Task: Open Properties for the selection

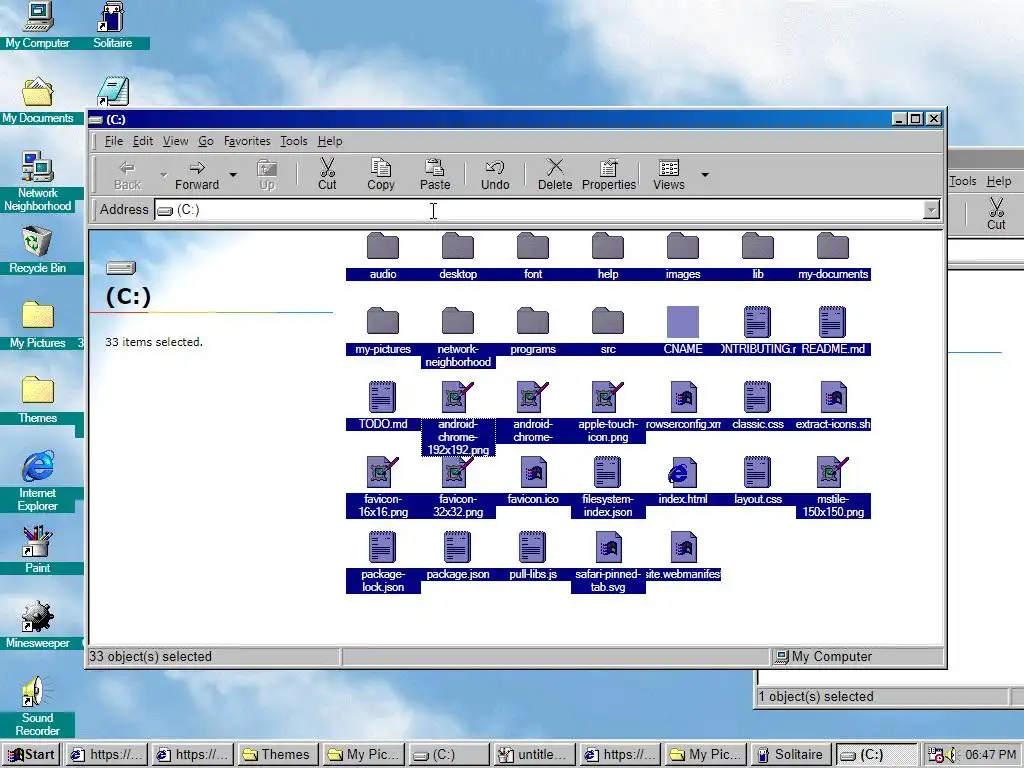Action: click(609, 175)
